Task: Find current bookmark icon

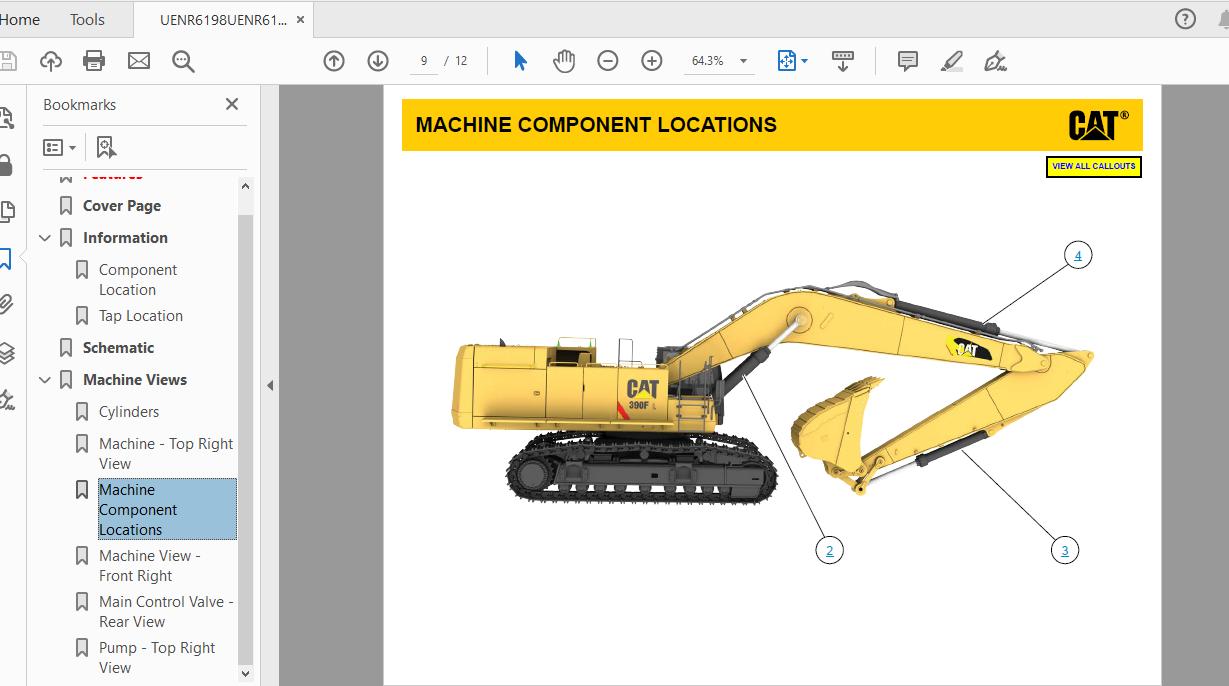Action: coord(106,148)
